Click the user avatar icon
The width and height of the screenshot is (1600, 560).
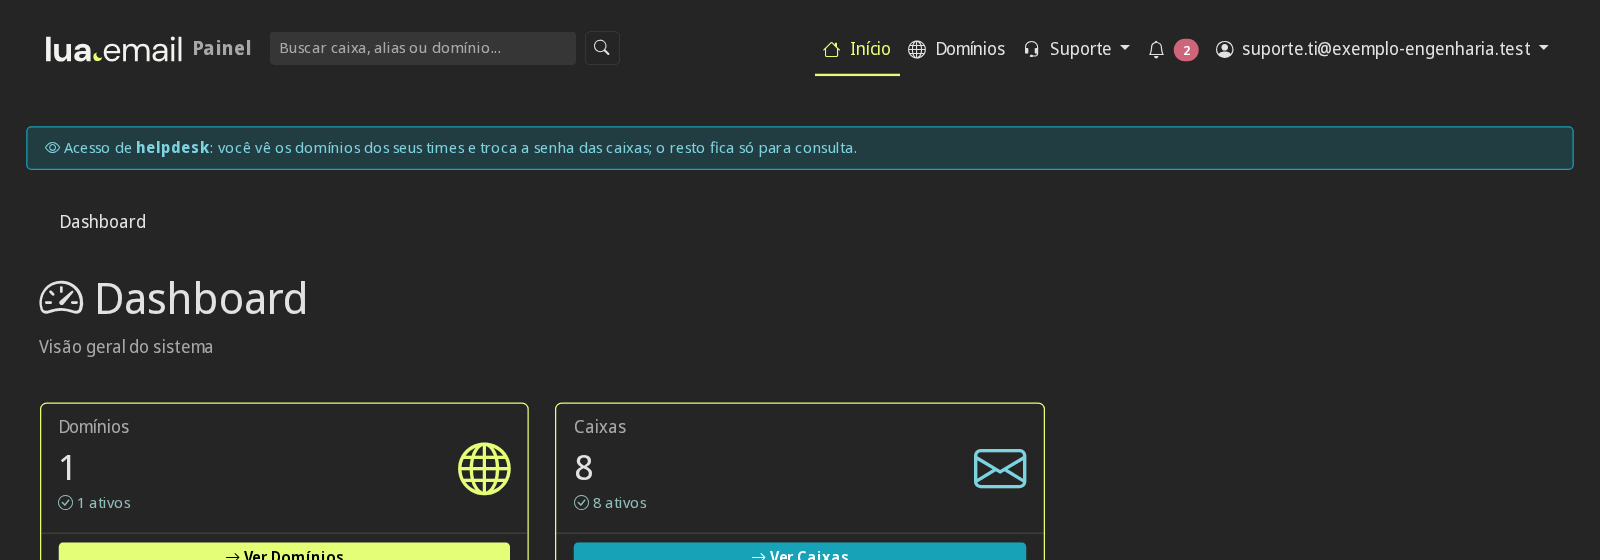point(1224,49)
